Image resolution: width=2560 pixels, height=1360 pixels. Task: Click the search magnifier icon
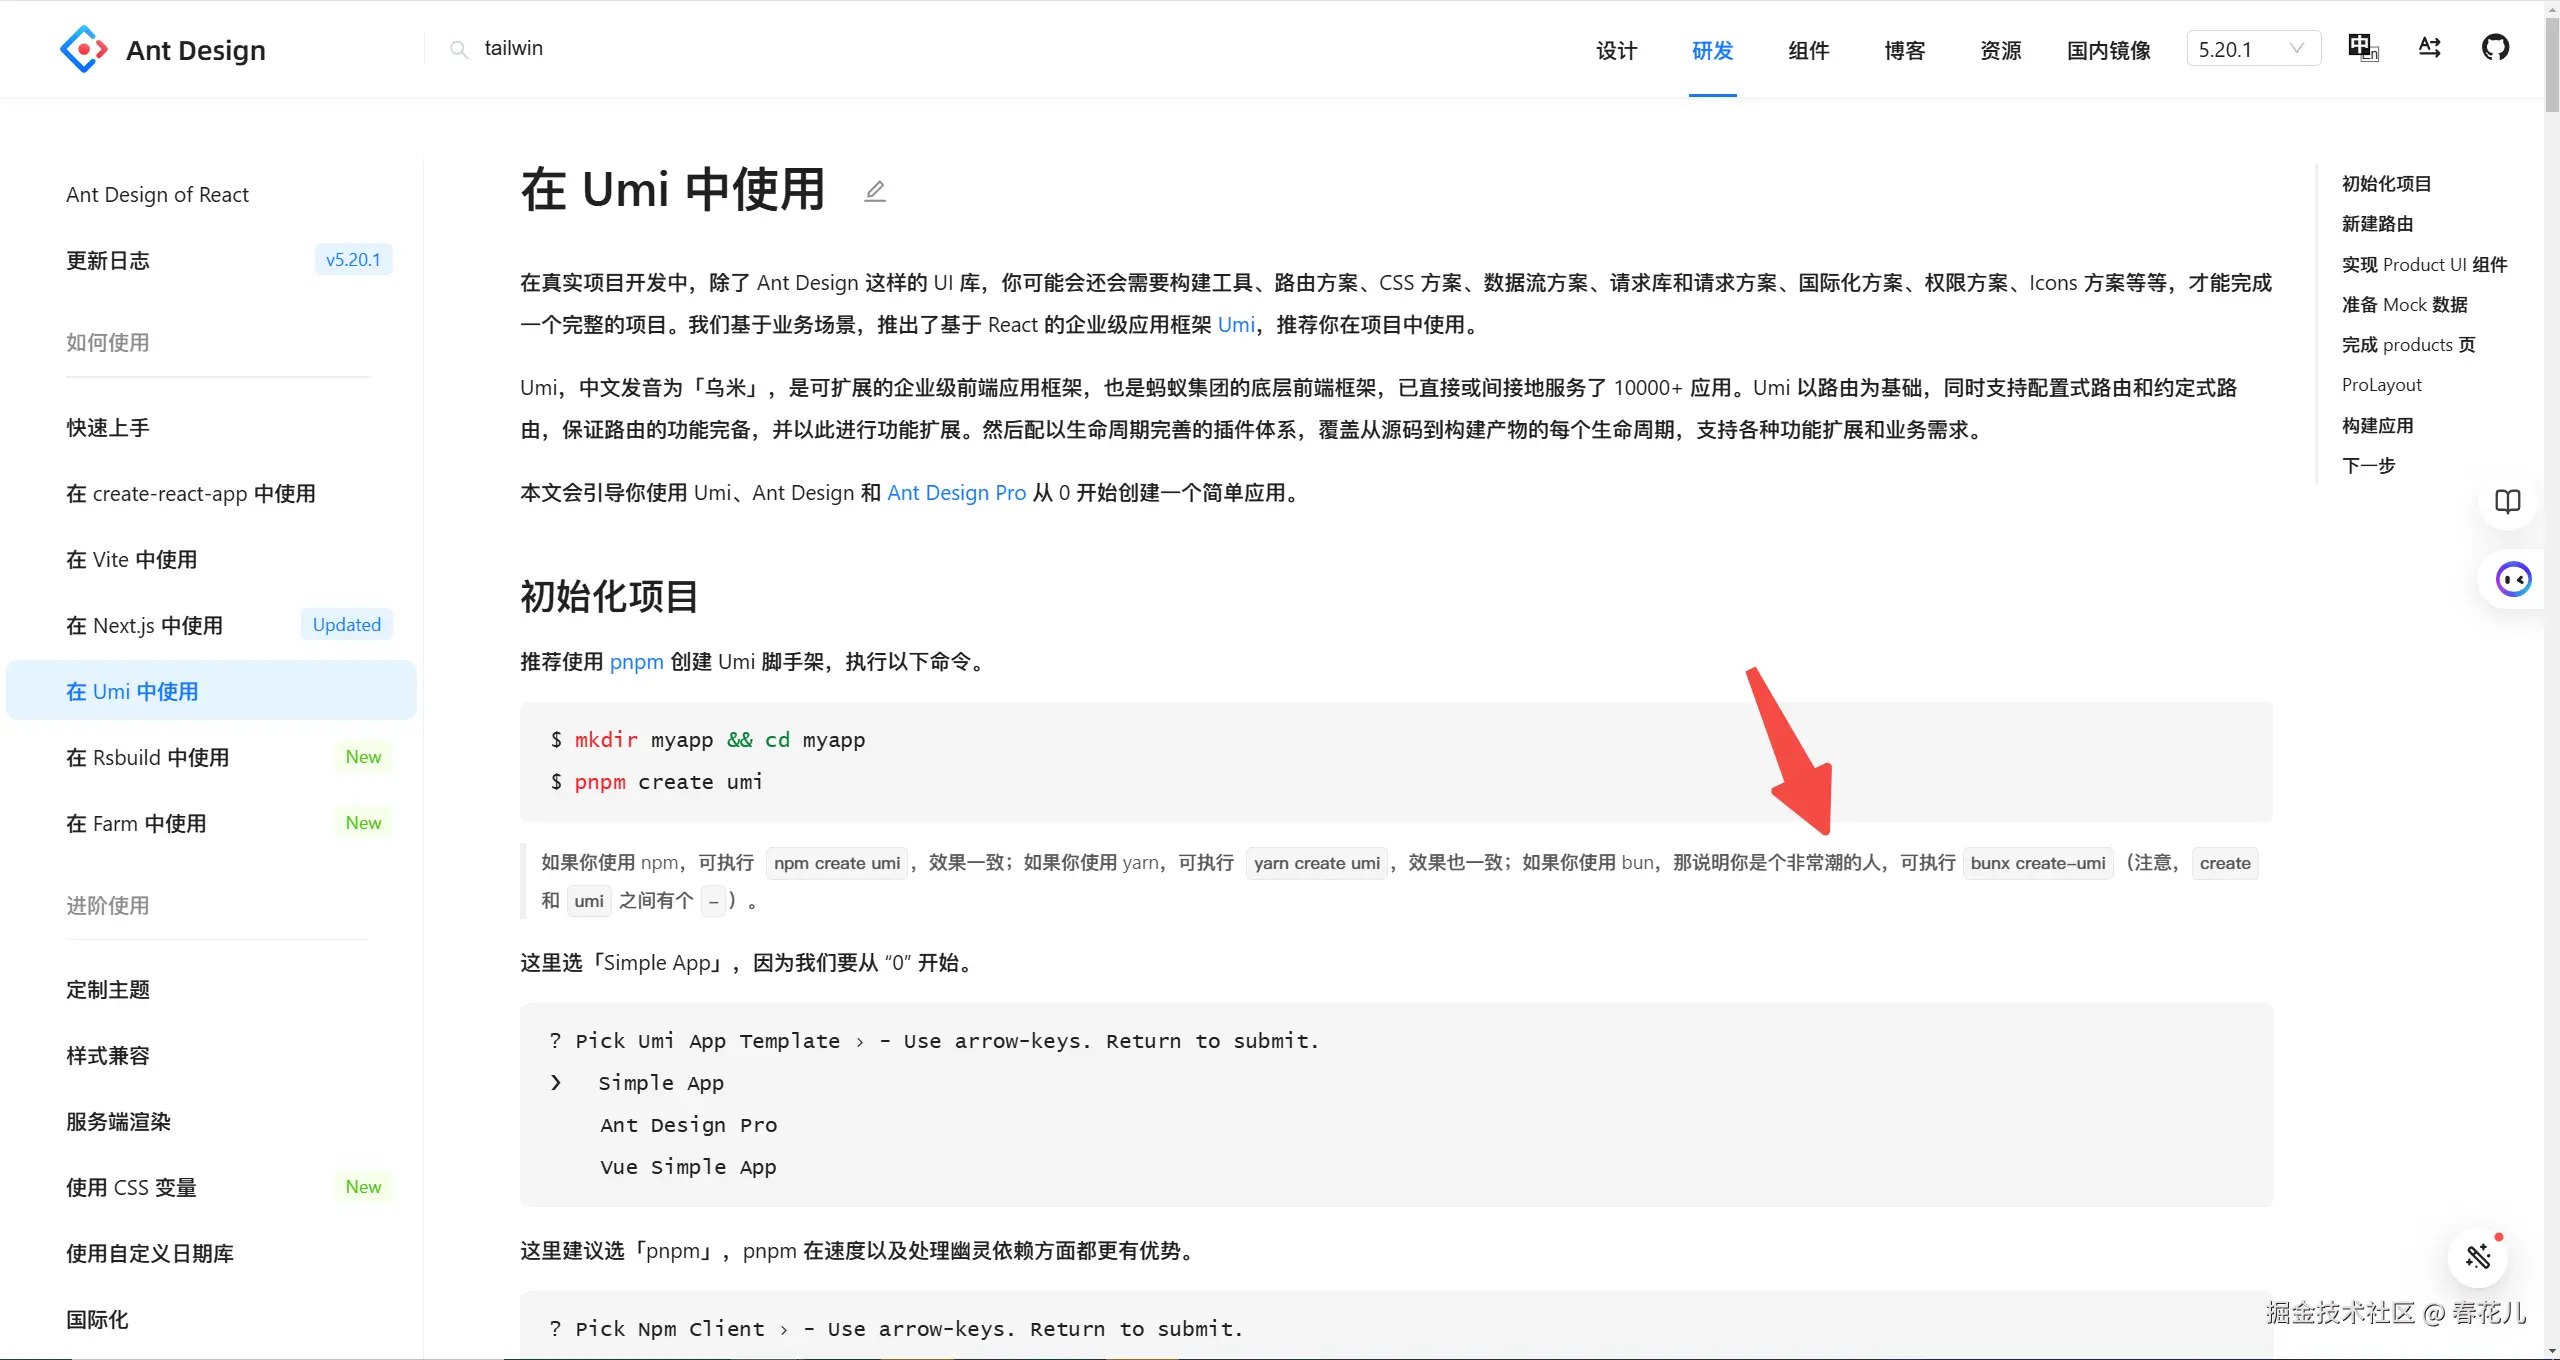click(x=459, y=48)
